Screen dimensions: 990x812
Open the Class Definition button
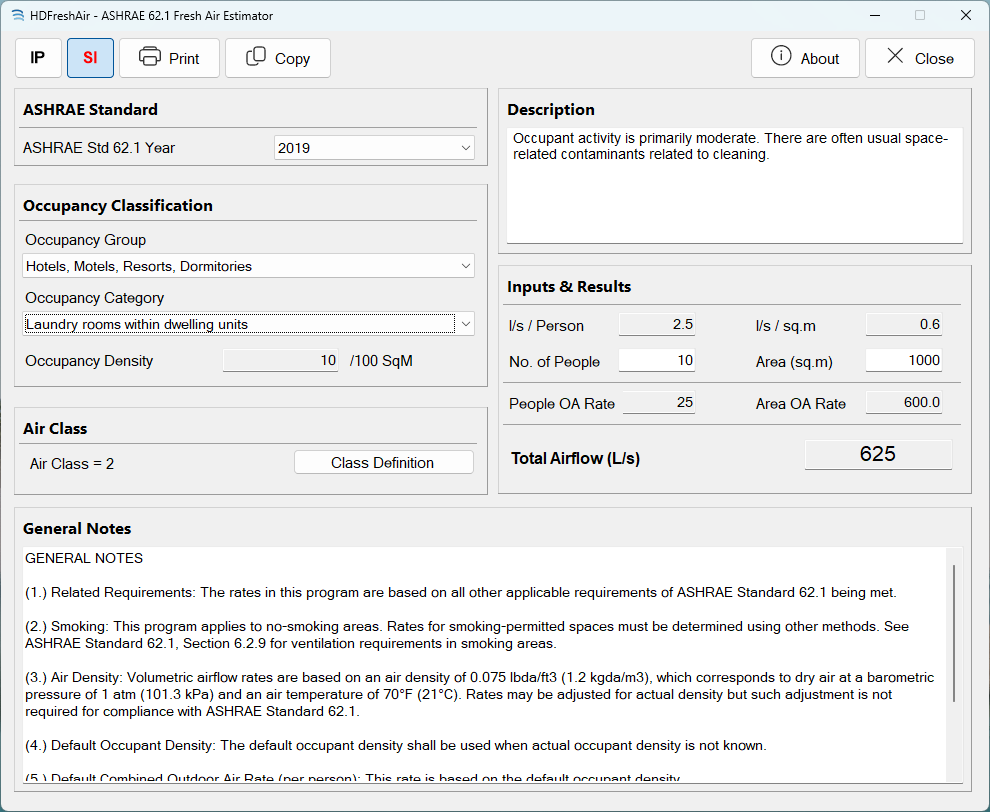(383, 463)
